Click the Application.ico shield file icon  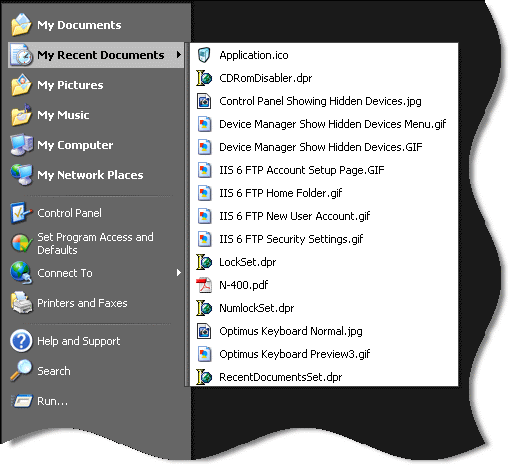pos(204,55)
